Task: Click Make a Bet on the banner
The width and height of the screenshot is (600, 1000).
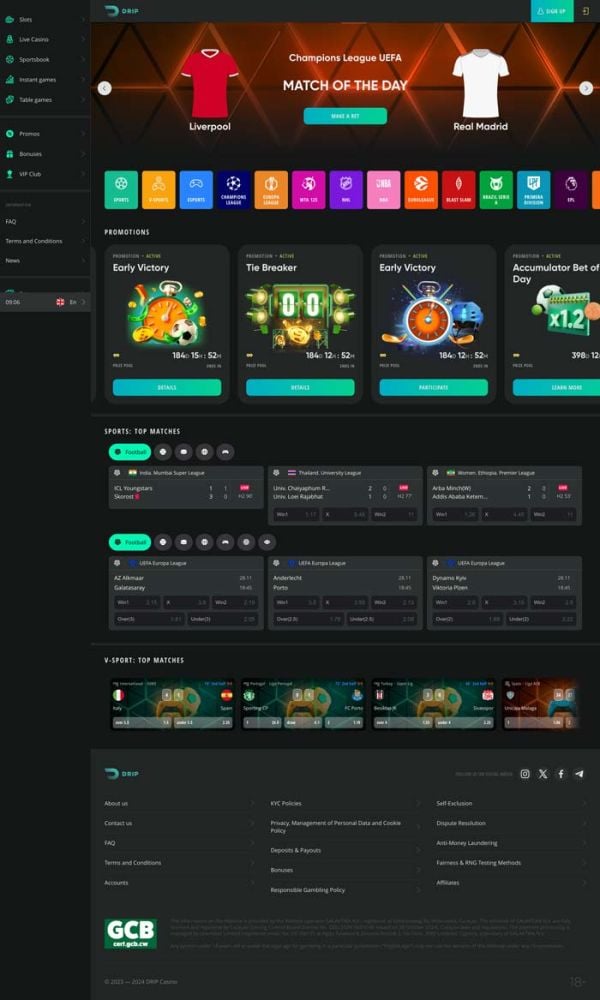Action: click(345, 116)
